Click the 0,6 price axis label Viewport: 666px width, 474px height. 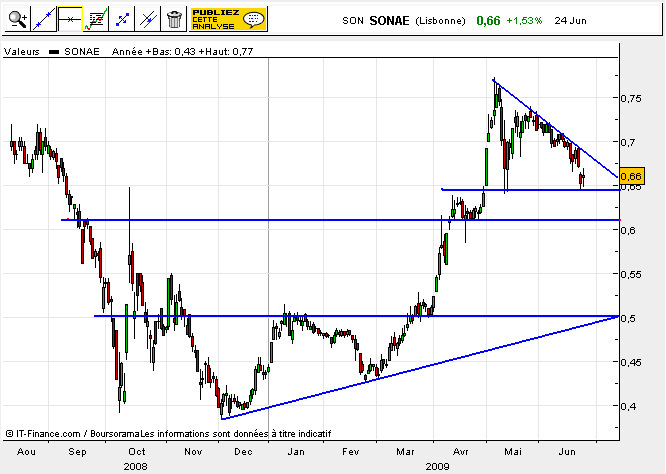click(628, 230)
